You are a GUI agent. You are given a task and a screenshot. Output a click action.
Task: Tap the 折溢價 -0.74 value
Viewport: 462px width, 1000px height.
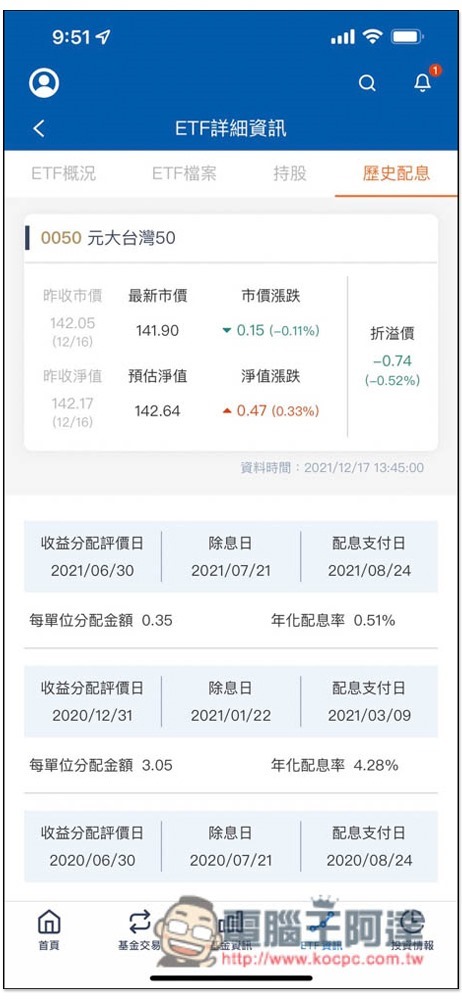tap(392, 361)
